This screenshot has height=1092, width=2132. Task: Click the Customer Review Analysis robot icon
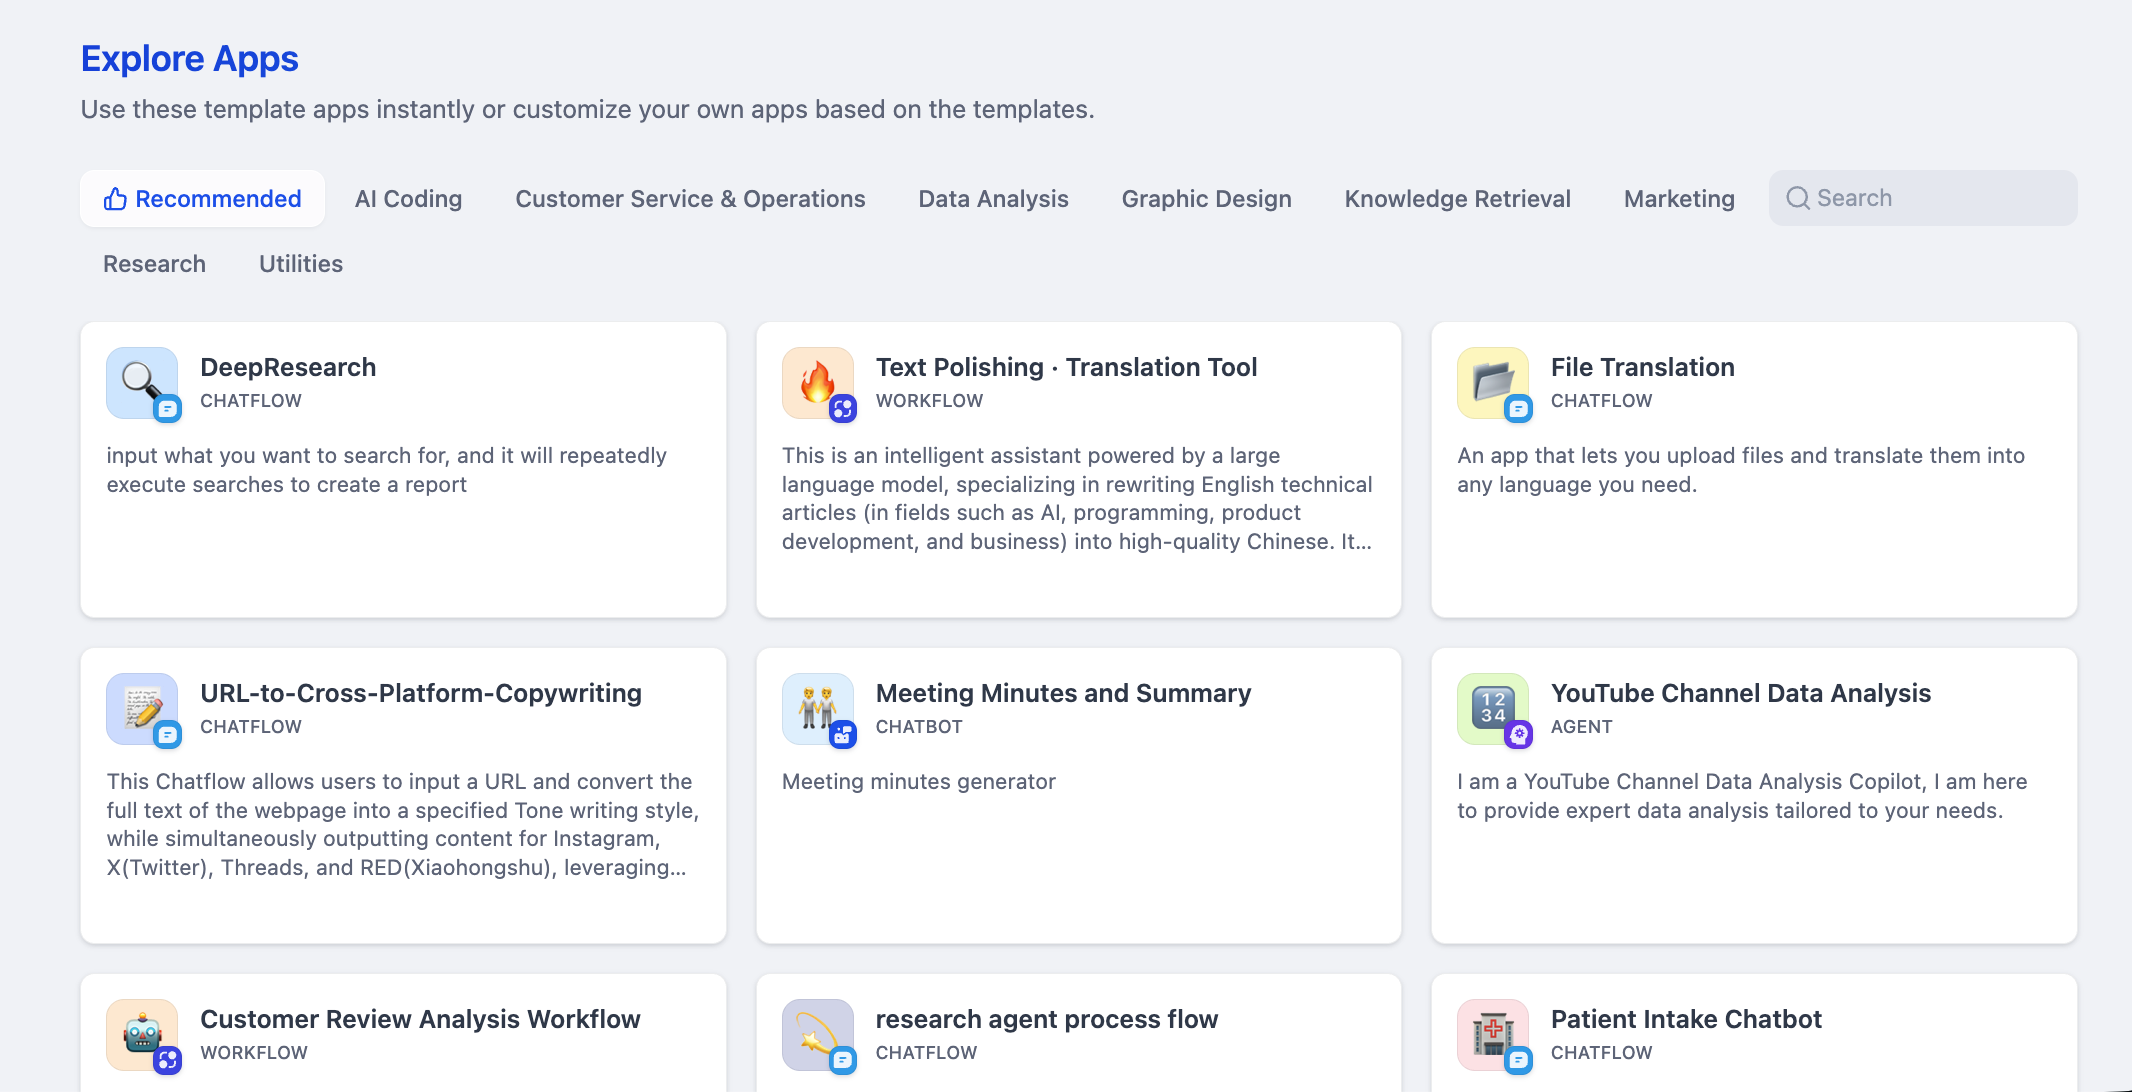point(141,1034)
